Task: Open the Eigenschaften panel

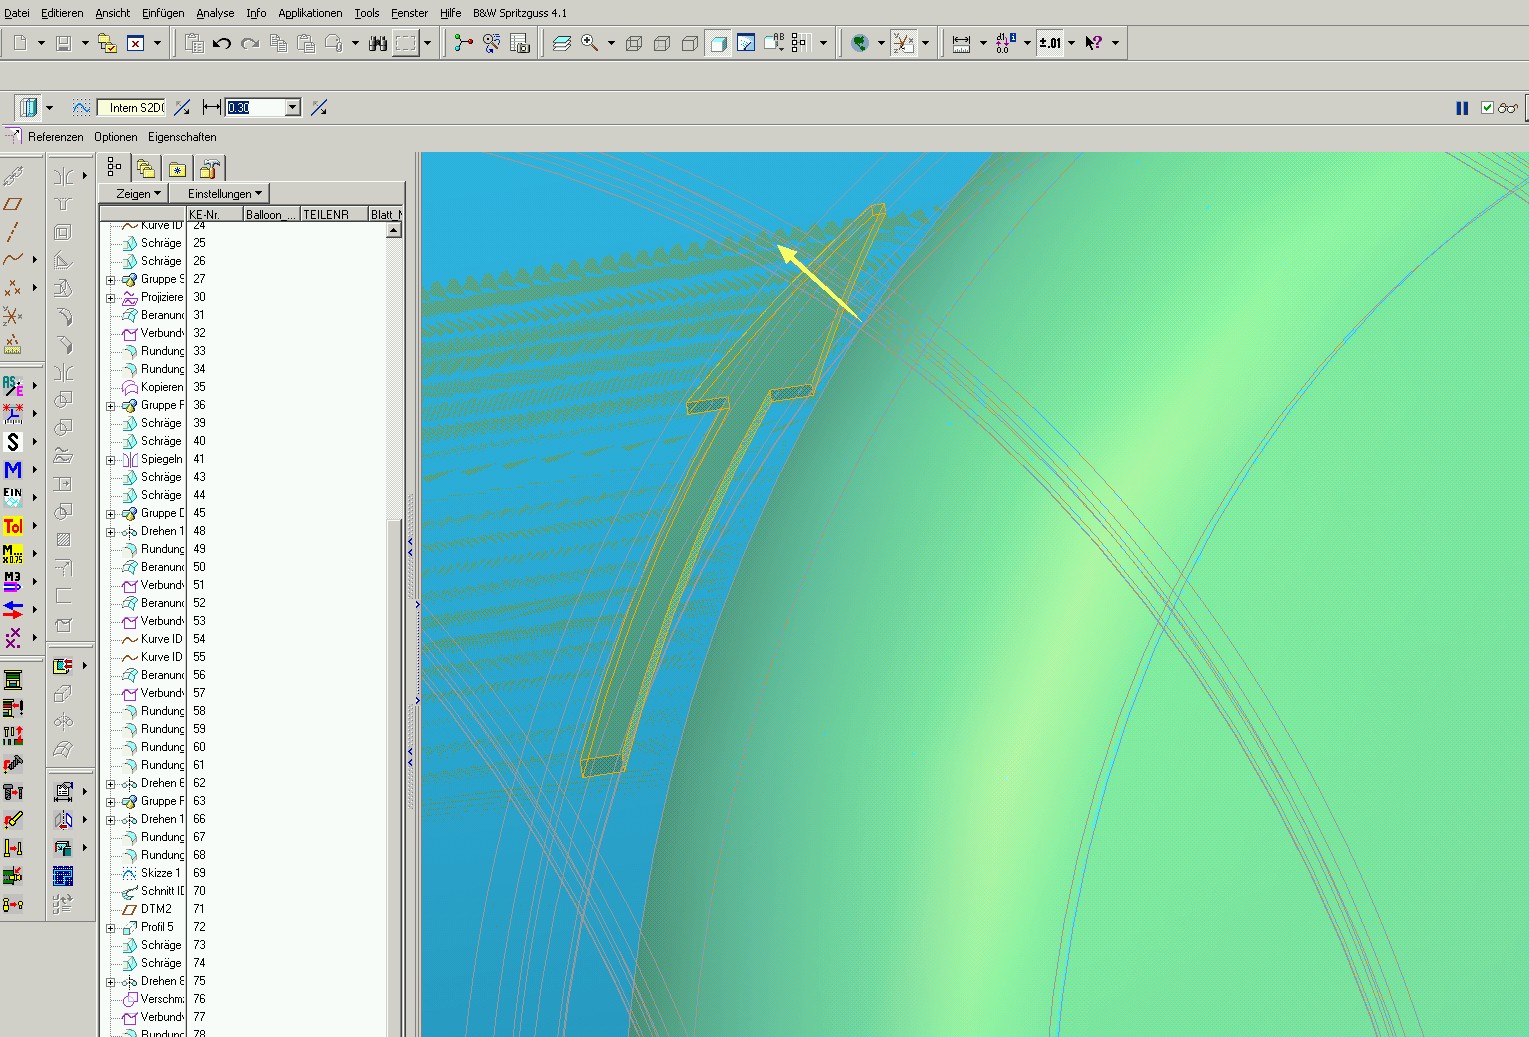Action: 182,137
